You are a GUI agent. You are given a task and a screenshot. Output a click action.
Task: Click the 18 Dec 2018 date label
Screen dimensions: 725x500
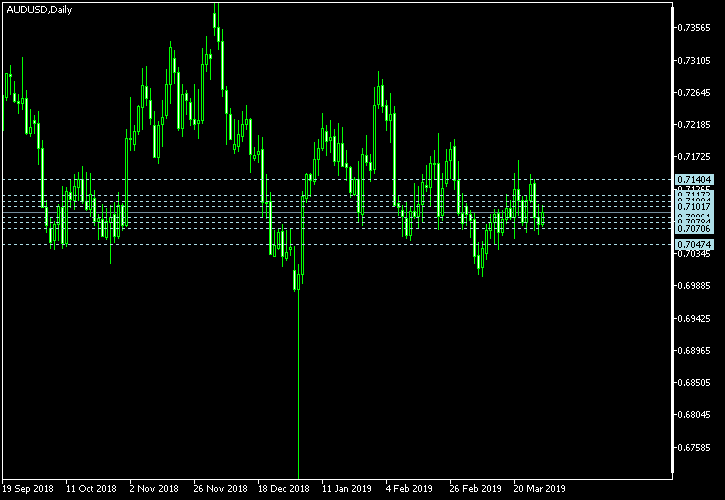tap(283, 489)
